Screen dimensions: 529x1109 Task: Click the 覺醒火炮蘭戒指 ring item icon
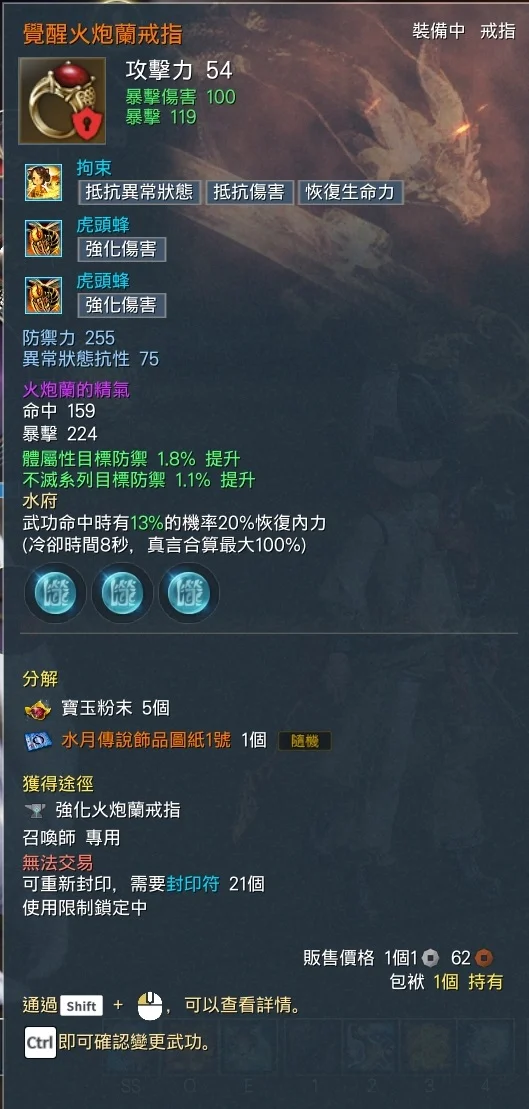click(62, 101)
